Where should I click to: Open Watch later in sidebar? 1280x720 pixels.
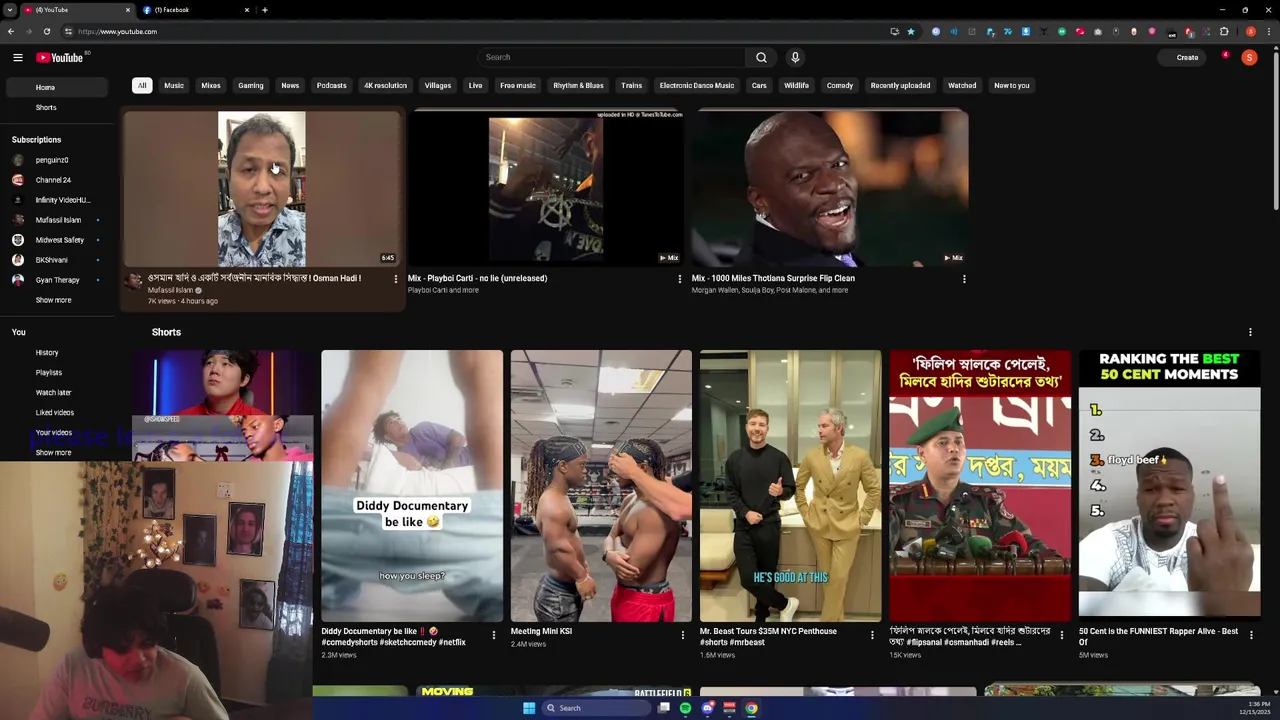point(53,392)
